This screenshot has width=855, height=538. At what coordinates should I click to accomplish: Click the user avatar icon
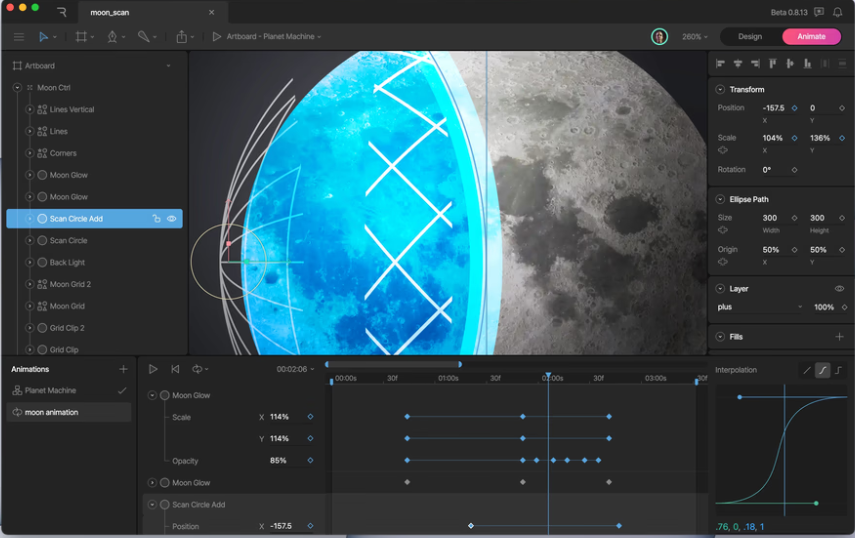659,37
